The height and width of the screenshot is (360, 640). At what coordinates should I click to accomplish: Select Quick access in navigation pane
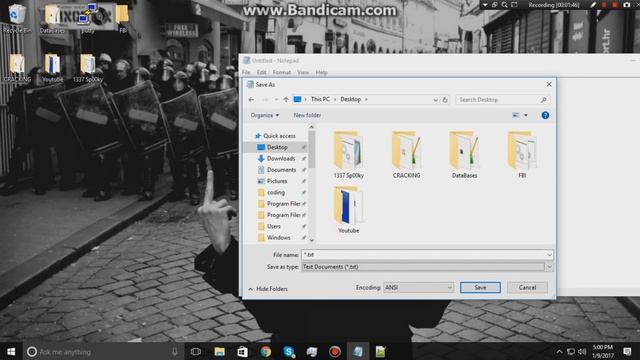279,136
